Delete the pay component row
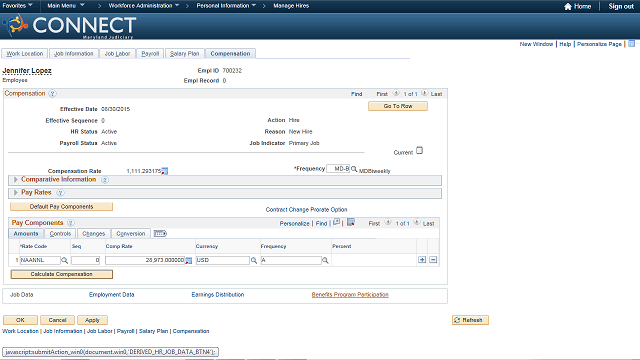Image resolution: width=640 pixels, height=360 pixels. 433,260
